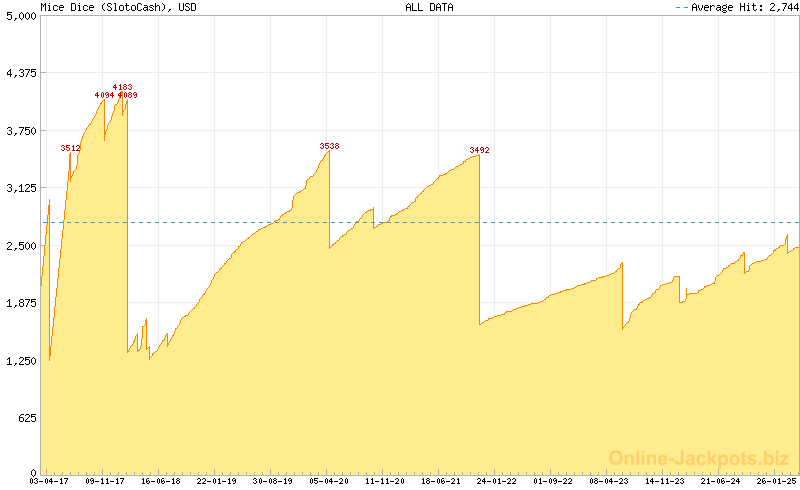Click the 09-11-17 date label

pyautogui.click(x=104, y=481)
